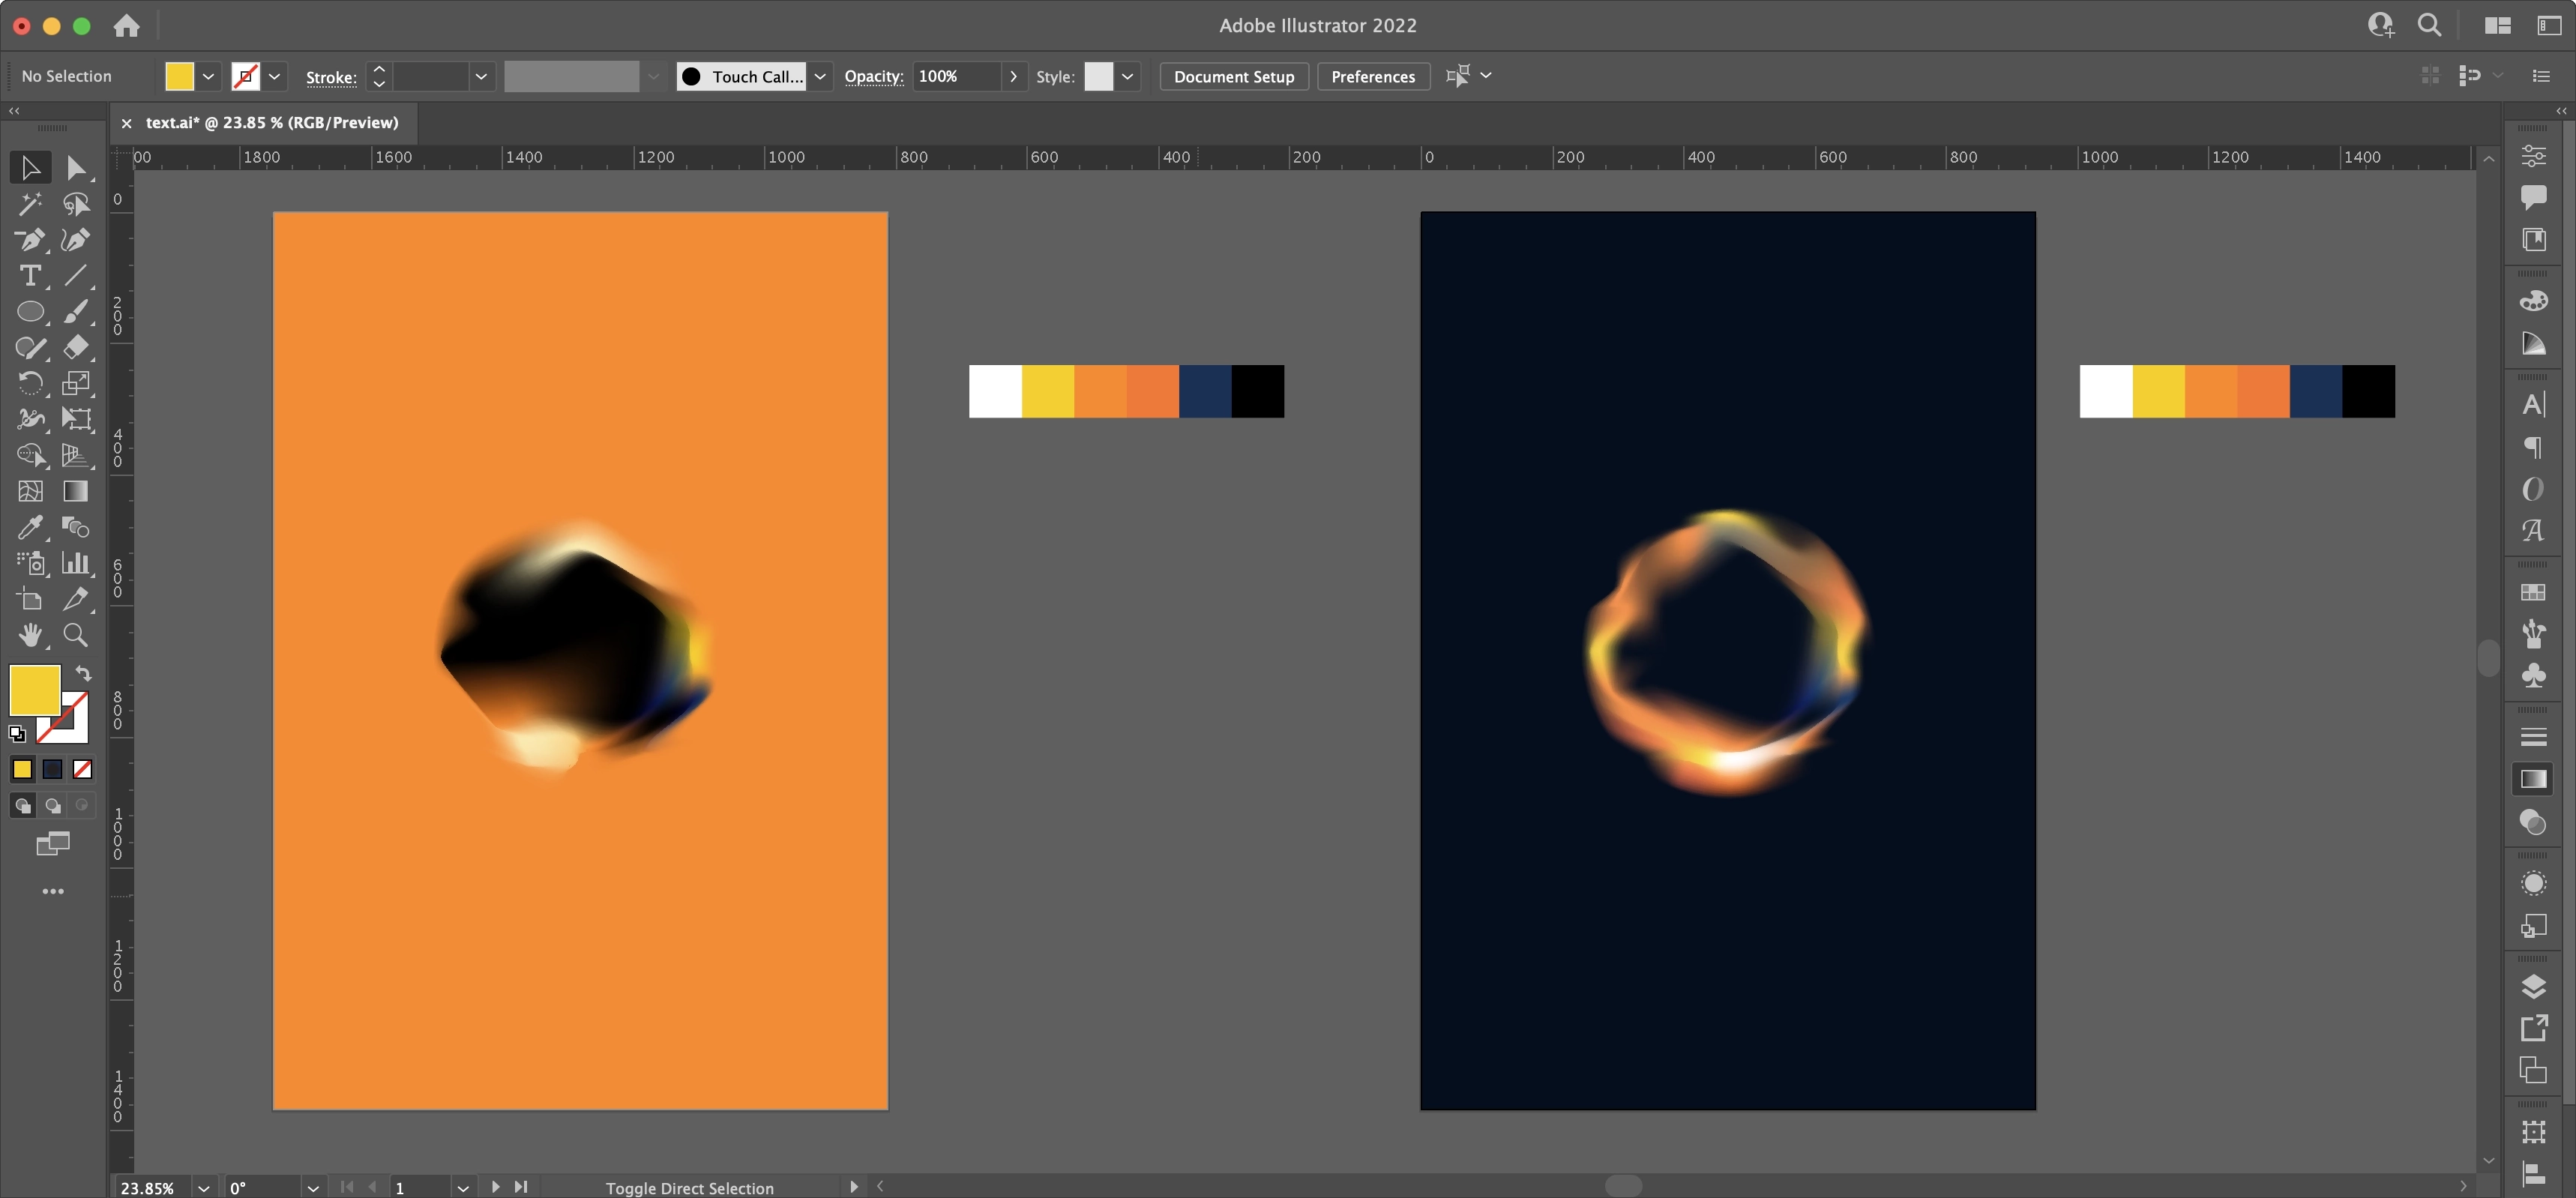Select the Hand tool
The height and width of the screenshot is (1198, 2576).
click(x=30, y=635)
